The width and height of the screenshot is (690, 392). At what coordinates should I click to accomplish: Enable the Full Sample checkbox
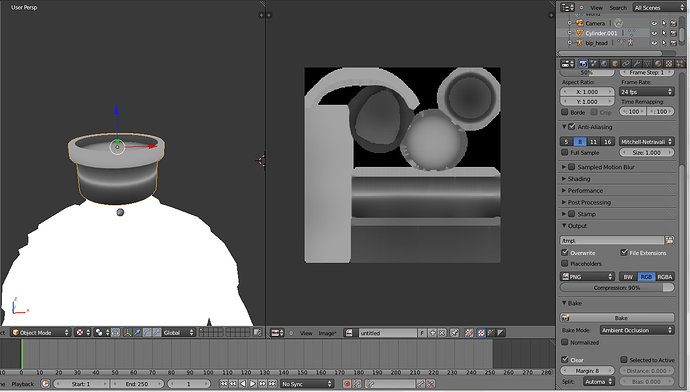coord(565,152)
